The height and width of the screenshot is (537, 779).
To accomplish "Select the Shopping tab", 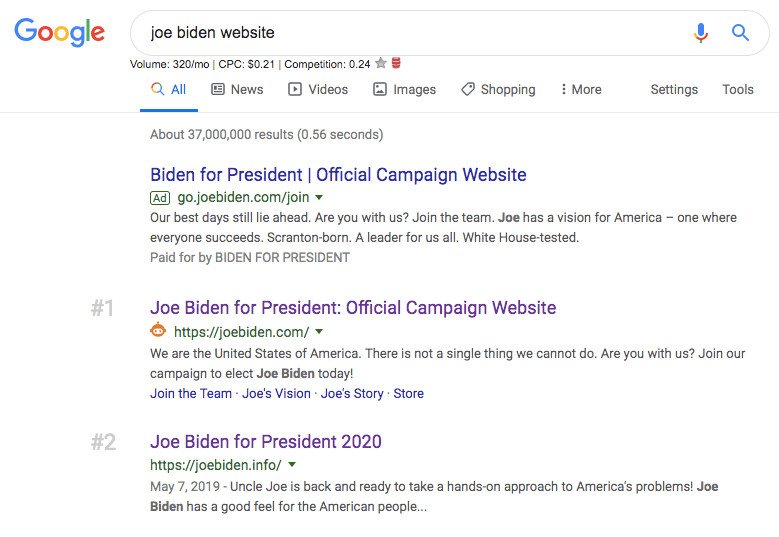I will [x=498, y=89].
